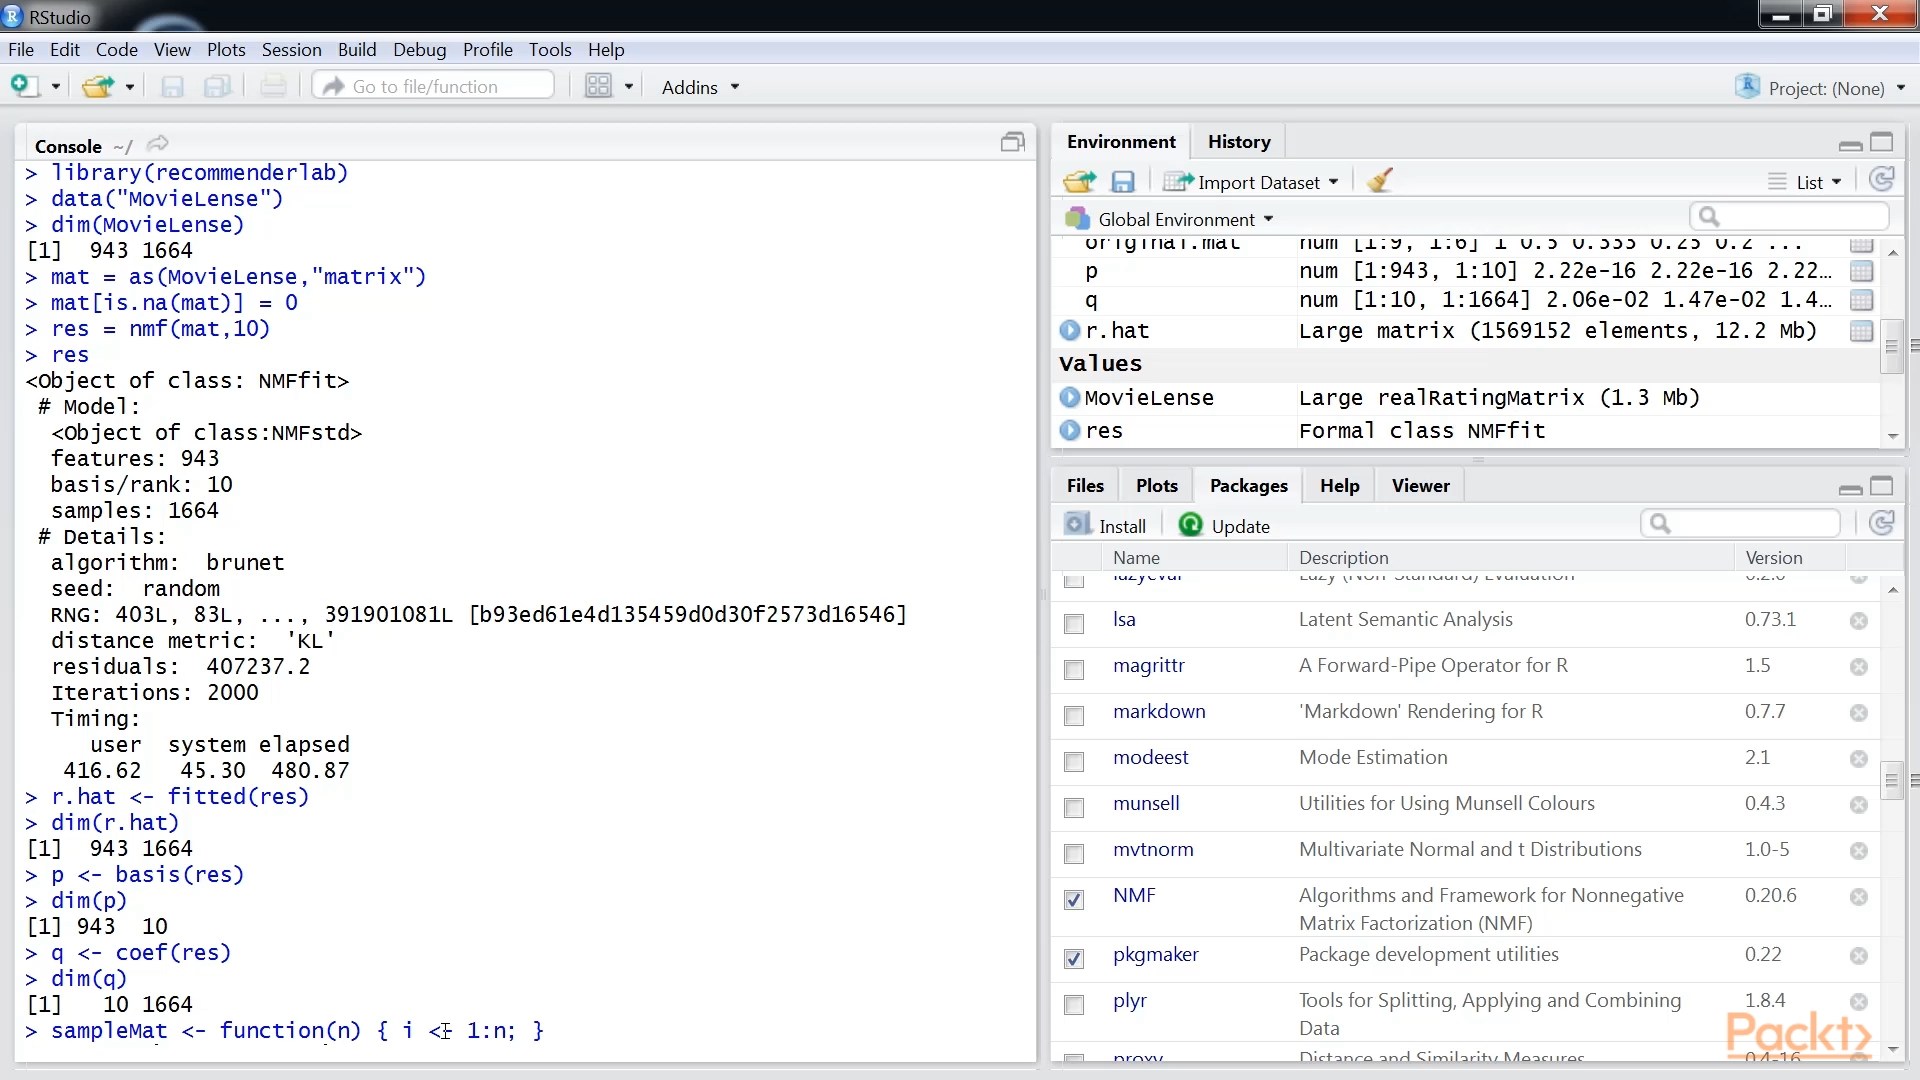
Task: View r.hat via its grid icon
Action: 1861,331
